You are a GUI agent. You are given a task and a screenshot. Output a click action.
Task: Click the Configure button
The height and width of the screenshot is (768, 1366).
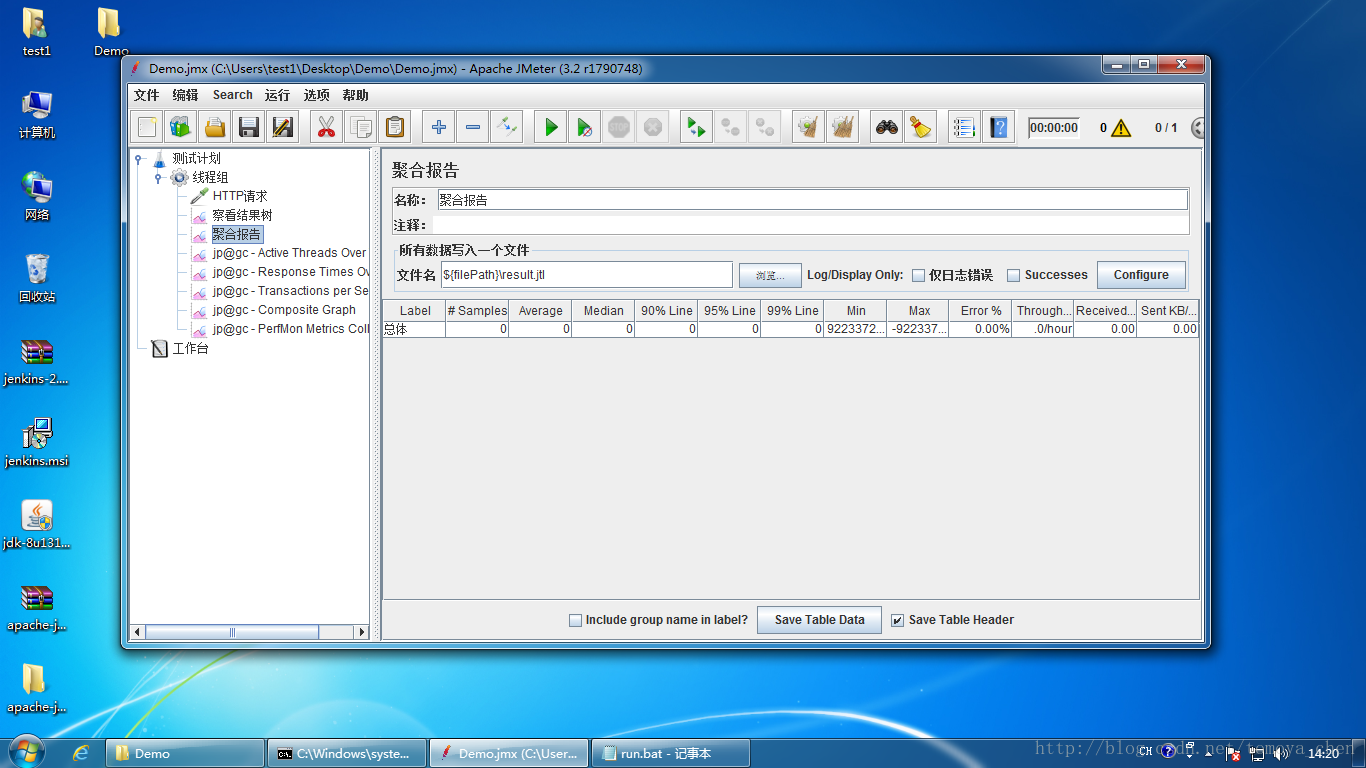pos(1141,275)
